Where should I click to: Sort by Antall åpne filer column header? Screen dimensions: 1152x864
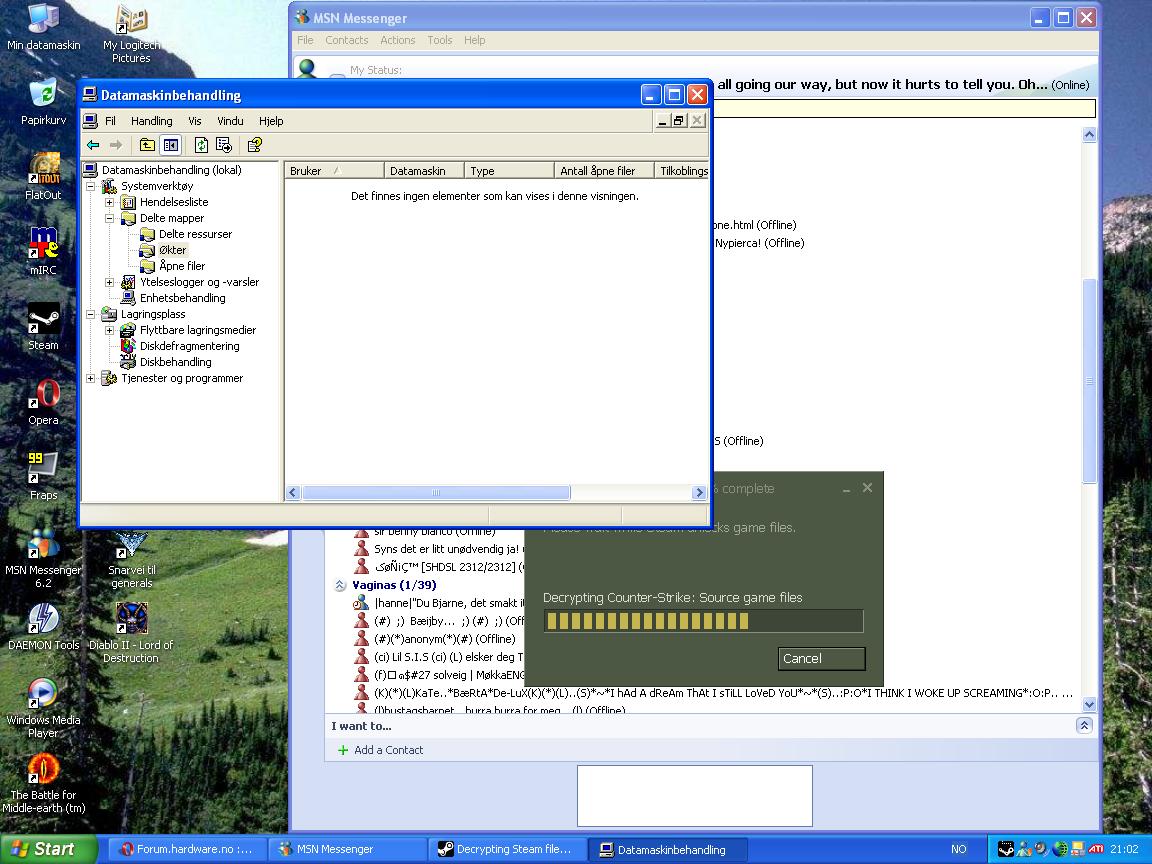pyautogui.click(x=605, y=170)
